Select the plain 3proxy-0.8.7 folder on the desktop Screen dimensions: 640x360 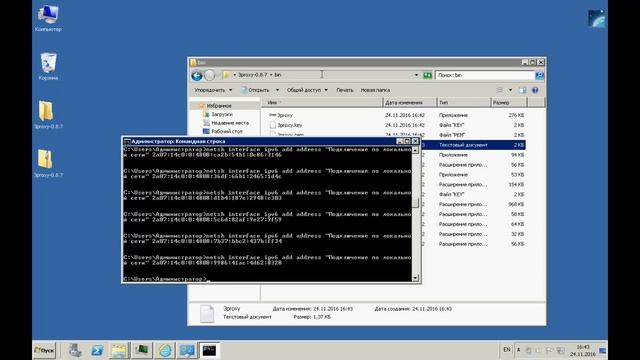(48, 114)
